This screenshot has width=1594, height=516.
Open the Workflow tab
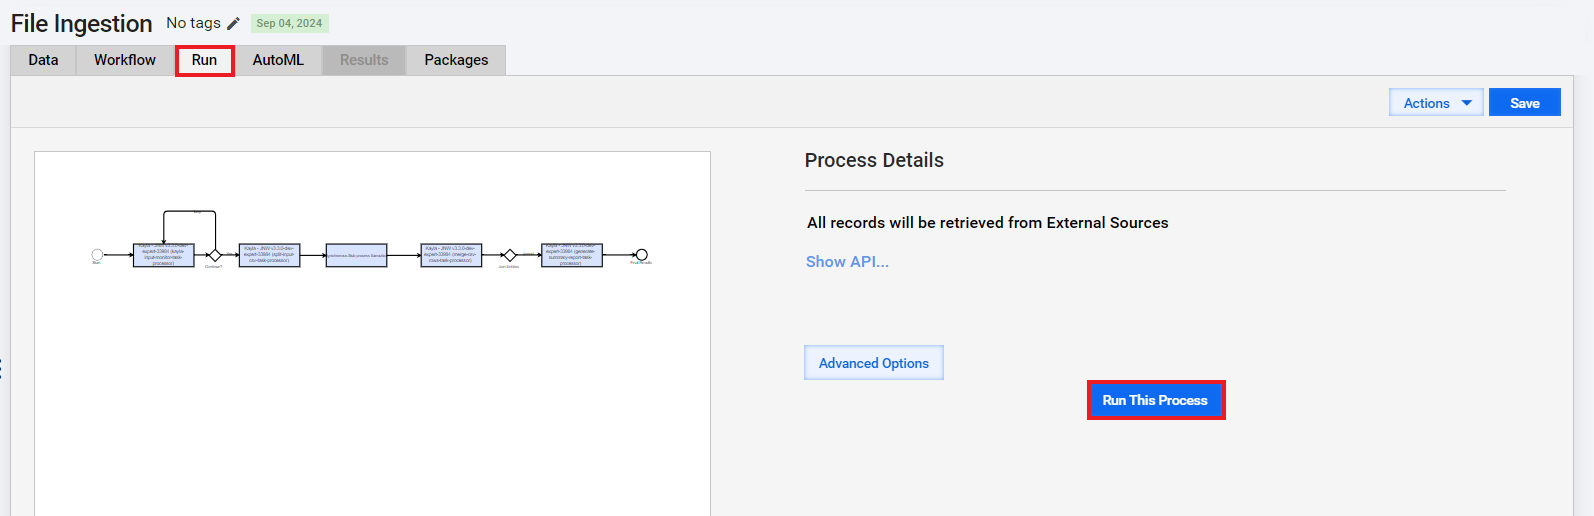coord(125,60)
